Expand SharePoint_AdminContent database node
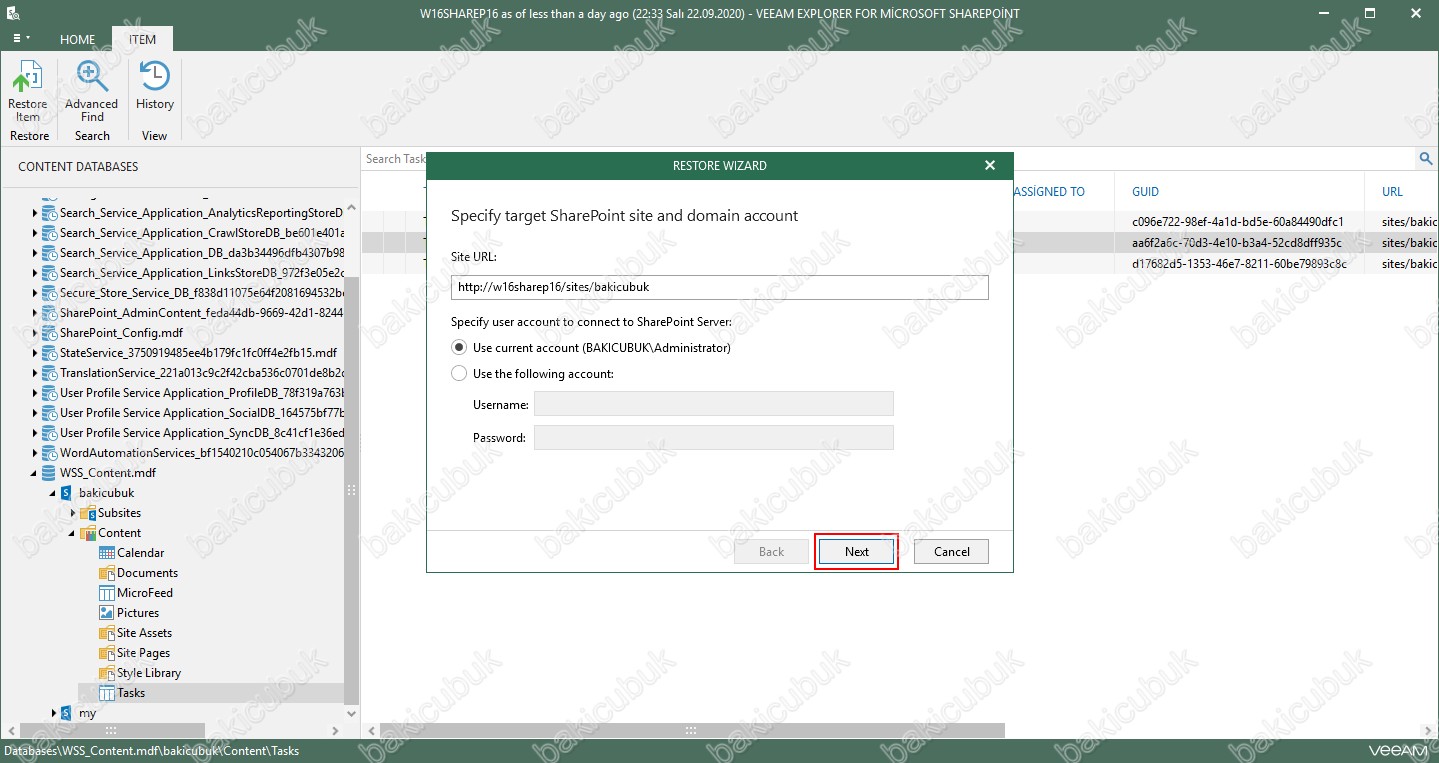Image resolution: width=1439 pixels, height=763 pixels. coord(35,313)
